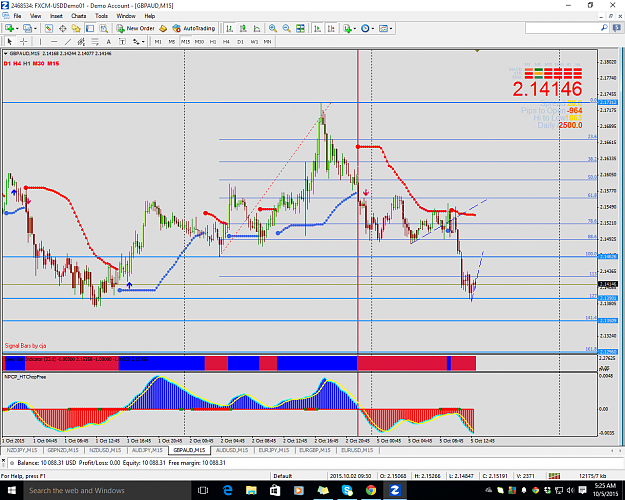Viewport: 625px width, 500px height.
Task: Switch to AUDUSD,M15 chart tab
Action: click(232, 450)
